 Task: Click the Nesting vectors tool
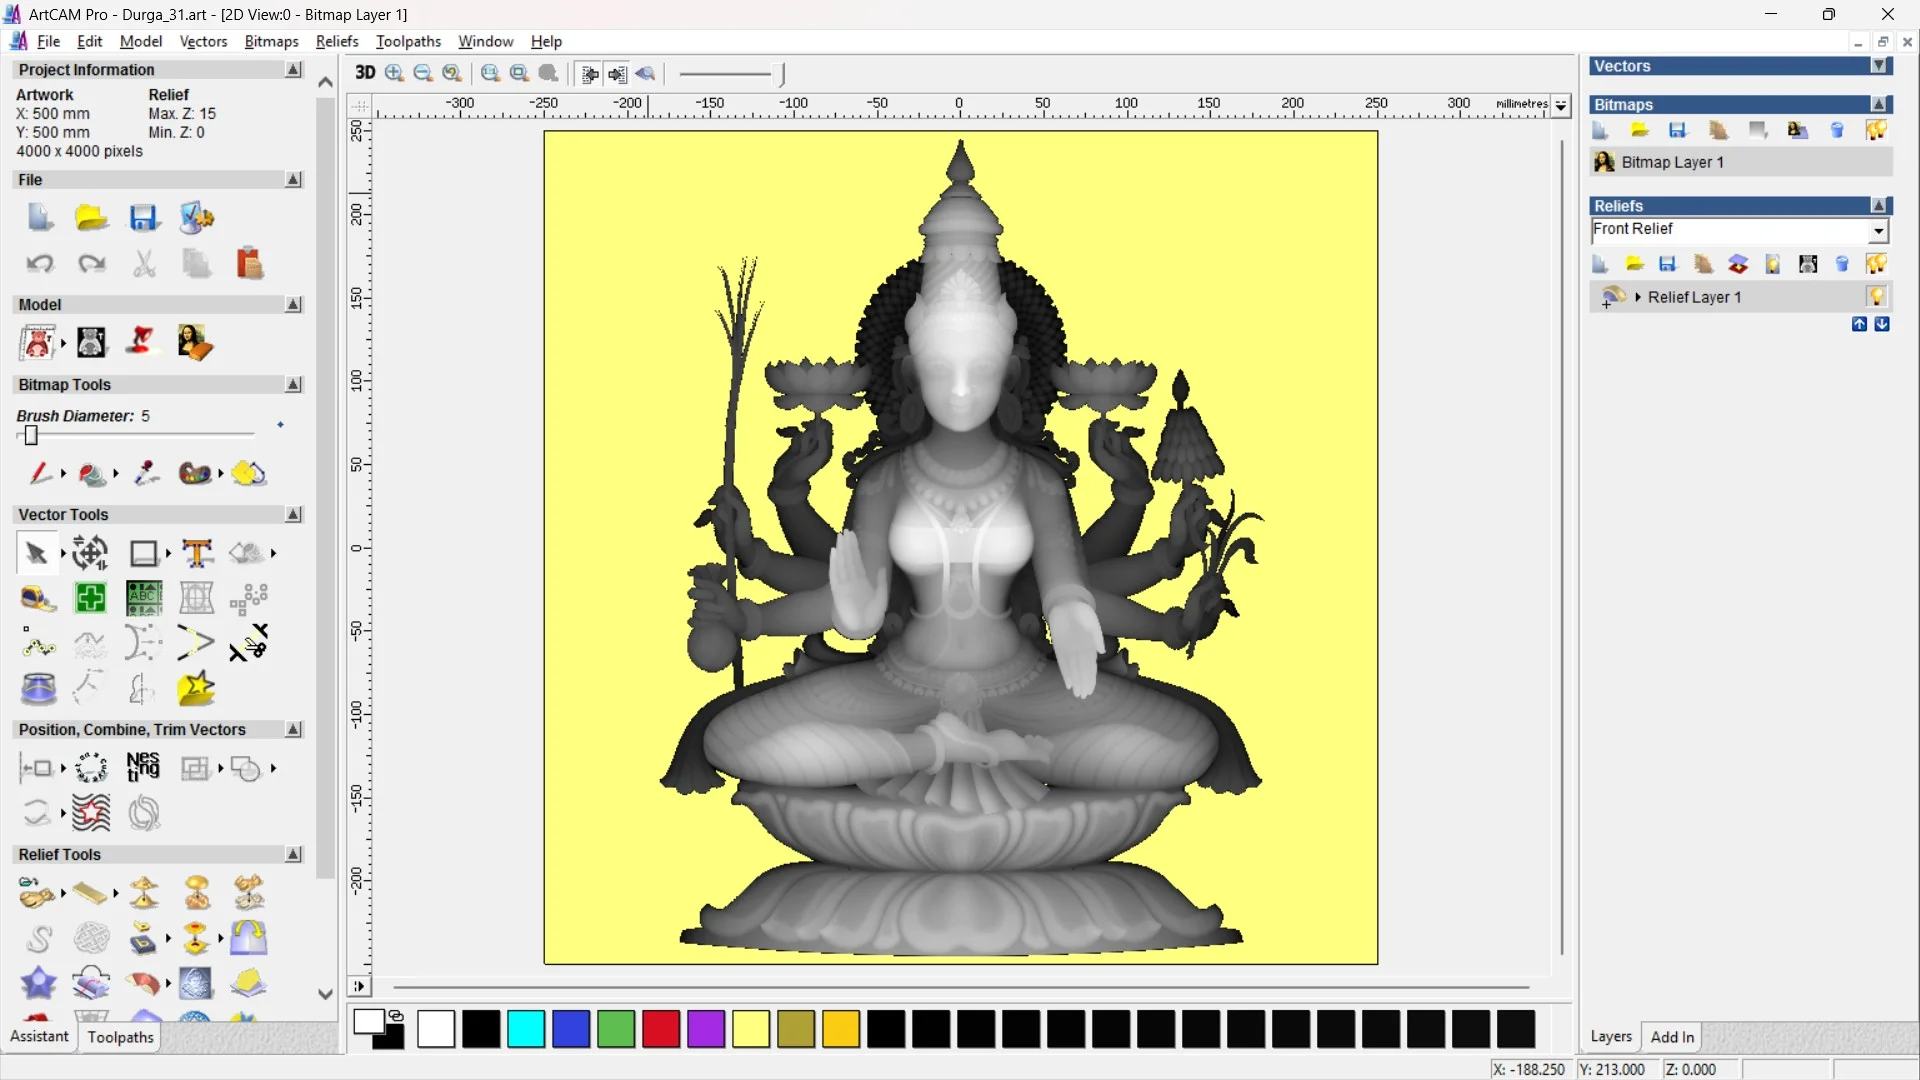pyautogui.click(x=143, y=767)
